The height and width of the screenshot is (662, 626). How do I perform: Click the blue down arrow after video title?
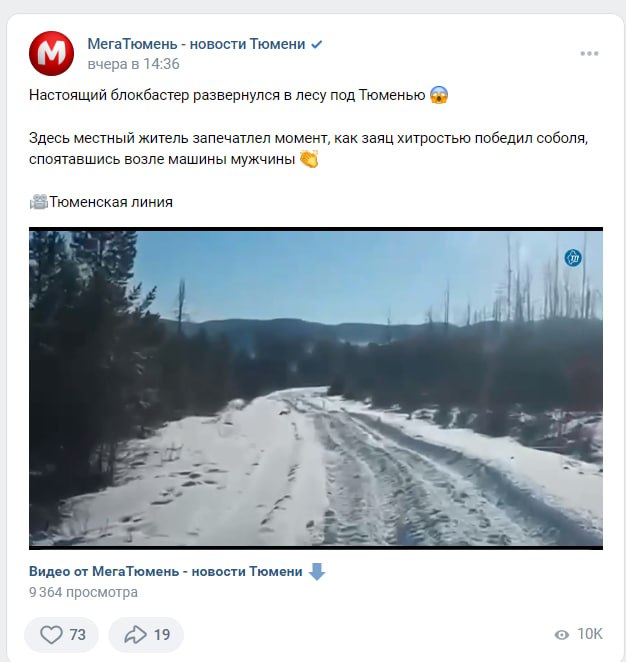coord(317,572)
